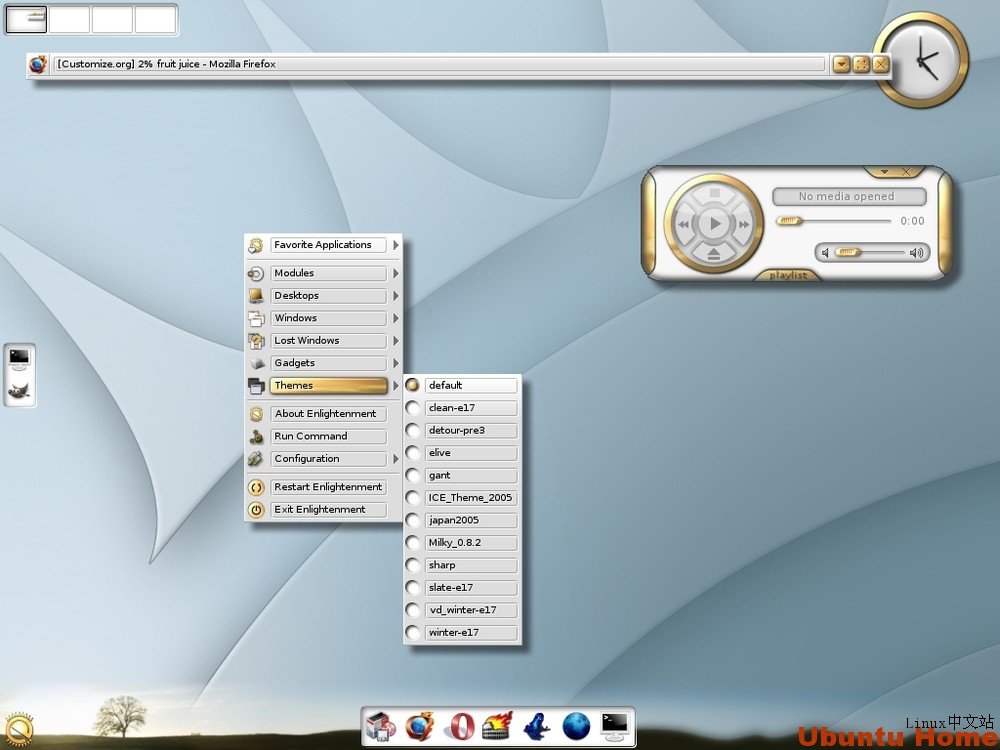Open the playlist tab on the media player
Image resolution: width=1000 pixels, height=750 pixels.
(x=788, y=274)
